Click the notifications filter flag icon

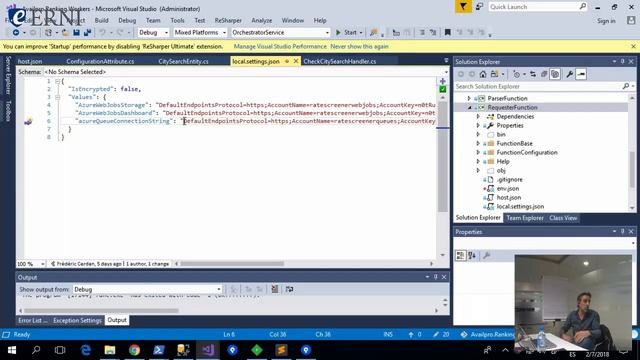(x=463, y=7)
